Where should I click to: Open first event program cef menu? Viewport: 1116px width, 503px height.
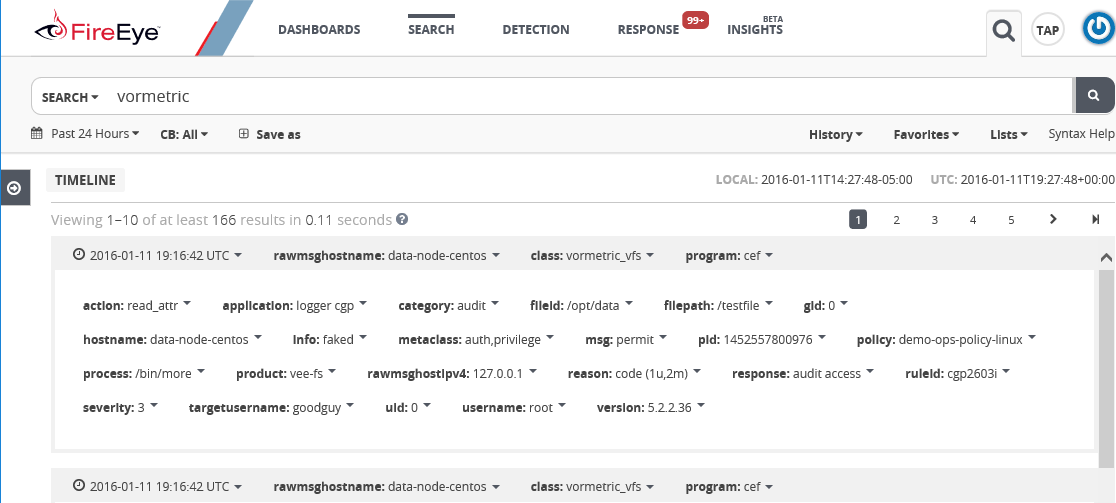pyautogui.click(x=730, y=255)
